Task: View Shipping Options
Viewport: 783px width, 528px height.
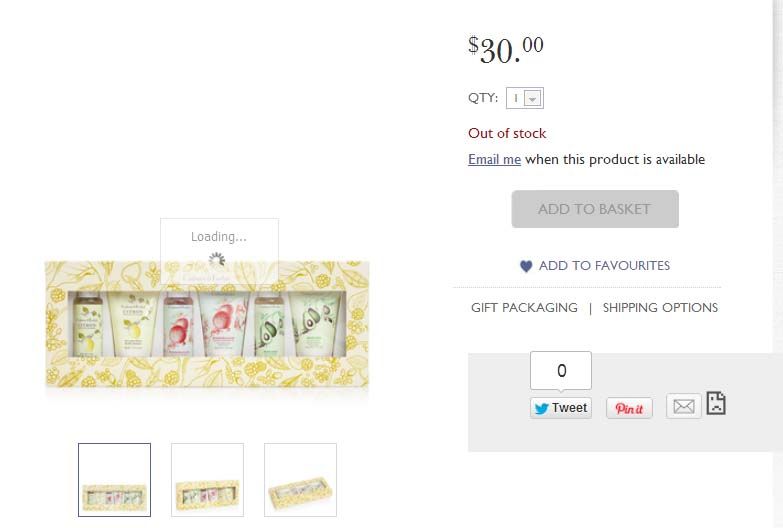Action: pos(660,308)
